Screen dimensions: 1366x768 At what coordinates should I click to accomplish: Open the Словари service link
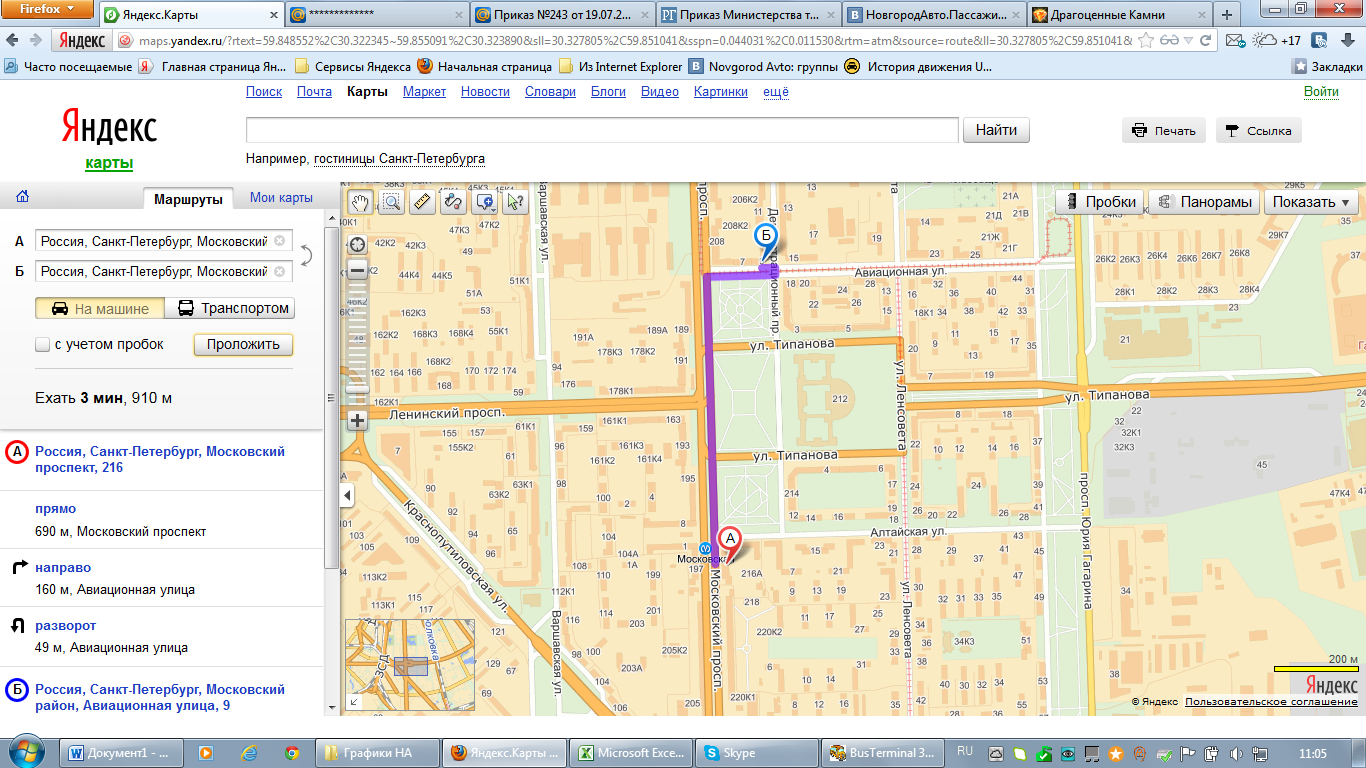click(550, 92)
